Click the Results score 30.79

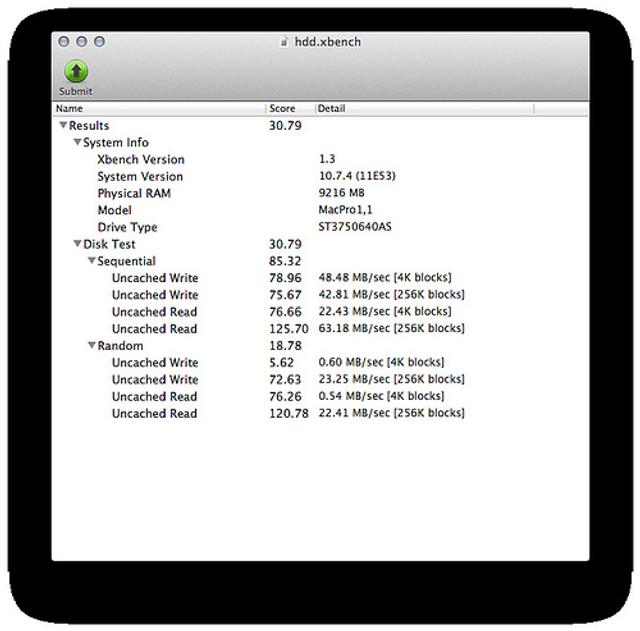coord(285,125)
